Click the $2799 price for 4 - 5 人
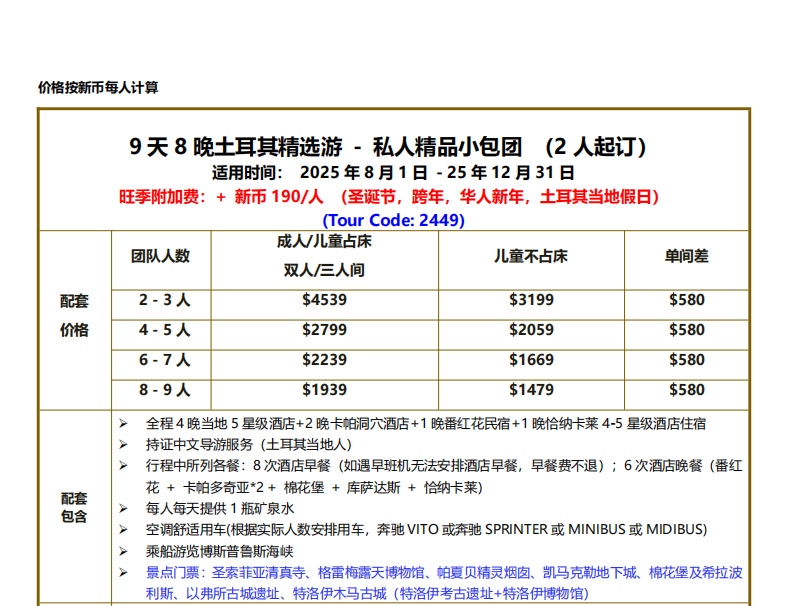Image resolution: width=790 pixels, height=606 pixels. (324, 330)
